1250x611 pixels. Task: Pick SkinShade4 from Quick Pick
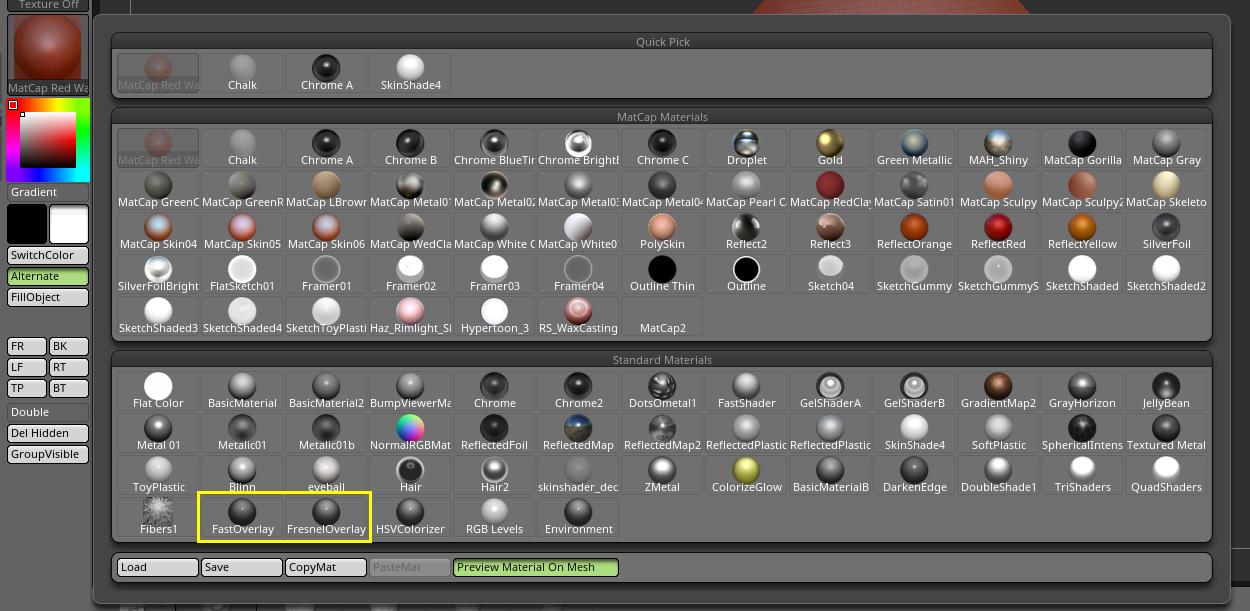pos(410,73)
